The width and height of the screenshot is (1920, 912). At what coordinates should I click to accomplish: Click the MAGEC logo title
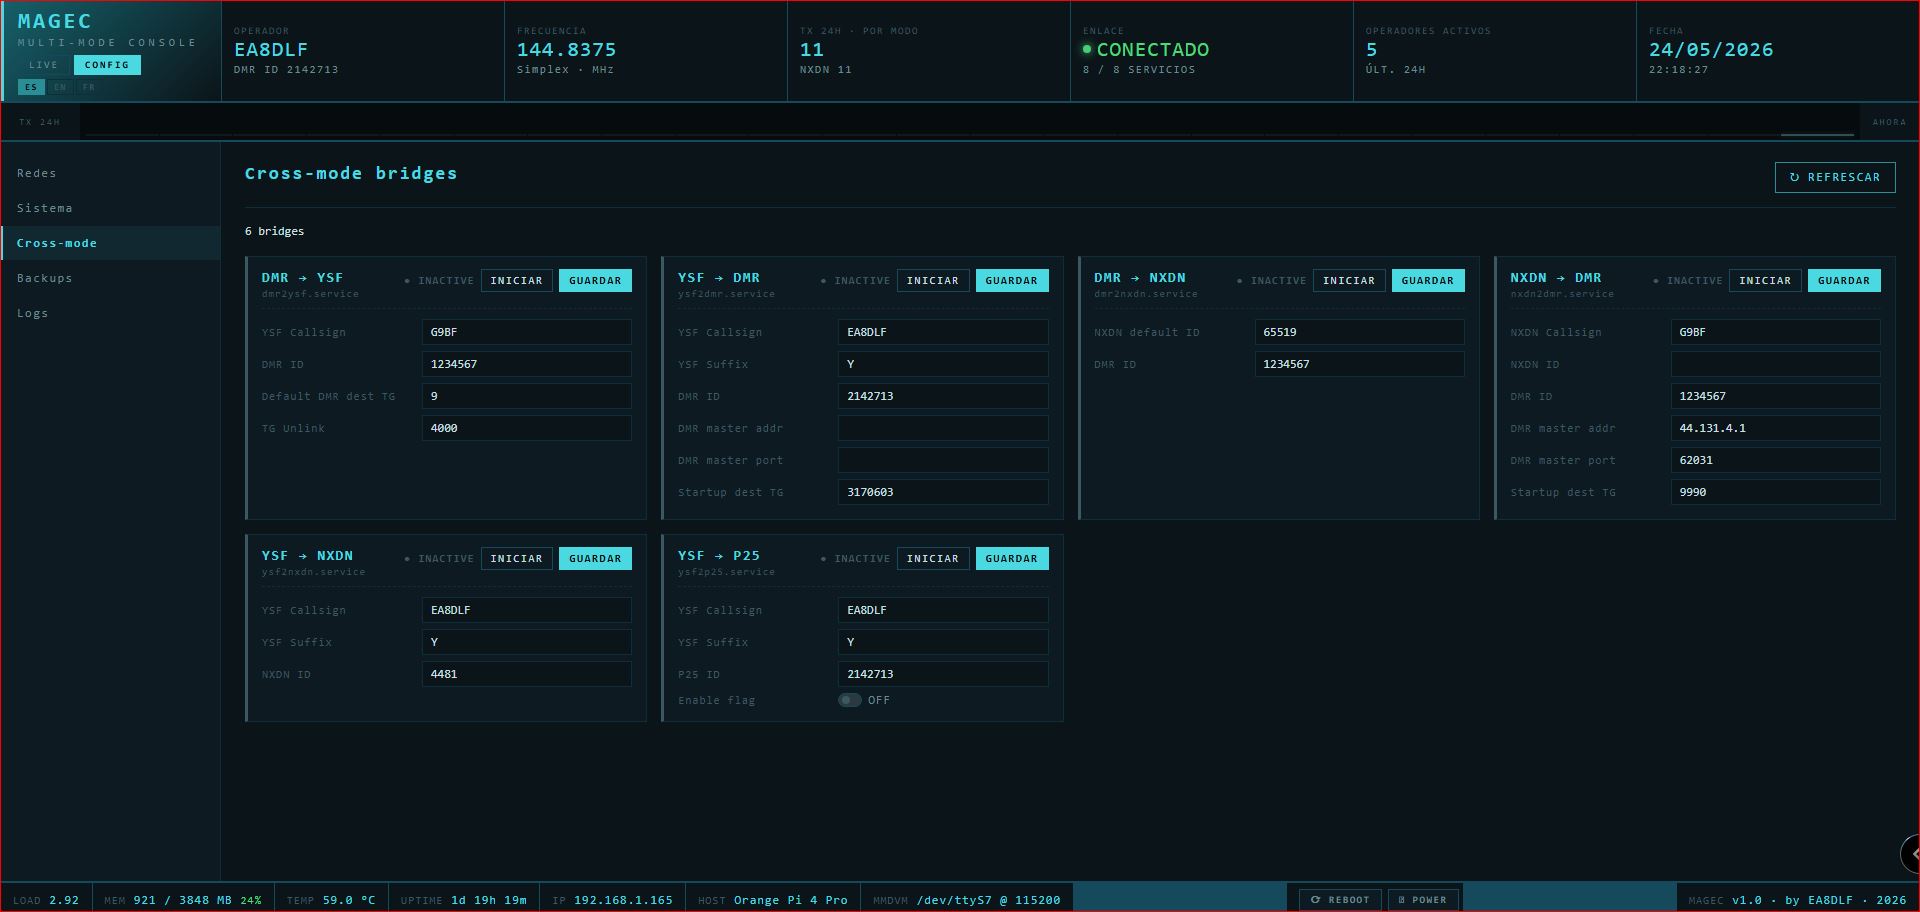tap(55, 21)
